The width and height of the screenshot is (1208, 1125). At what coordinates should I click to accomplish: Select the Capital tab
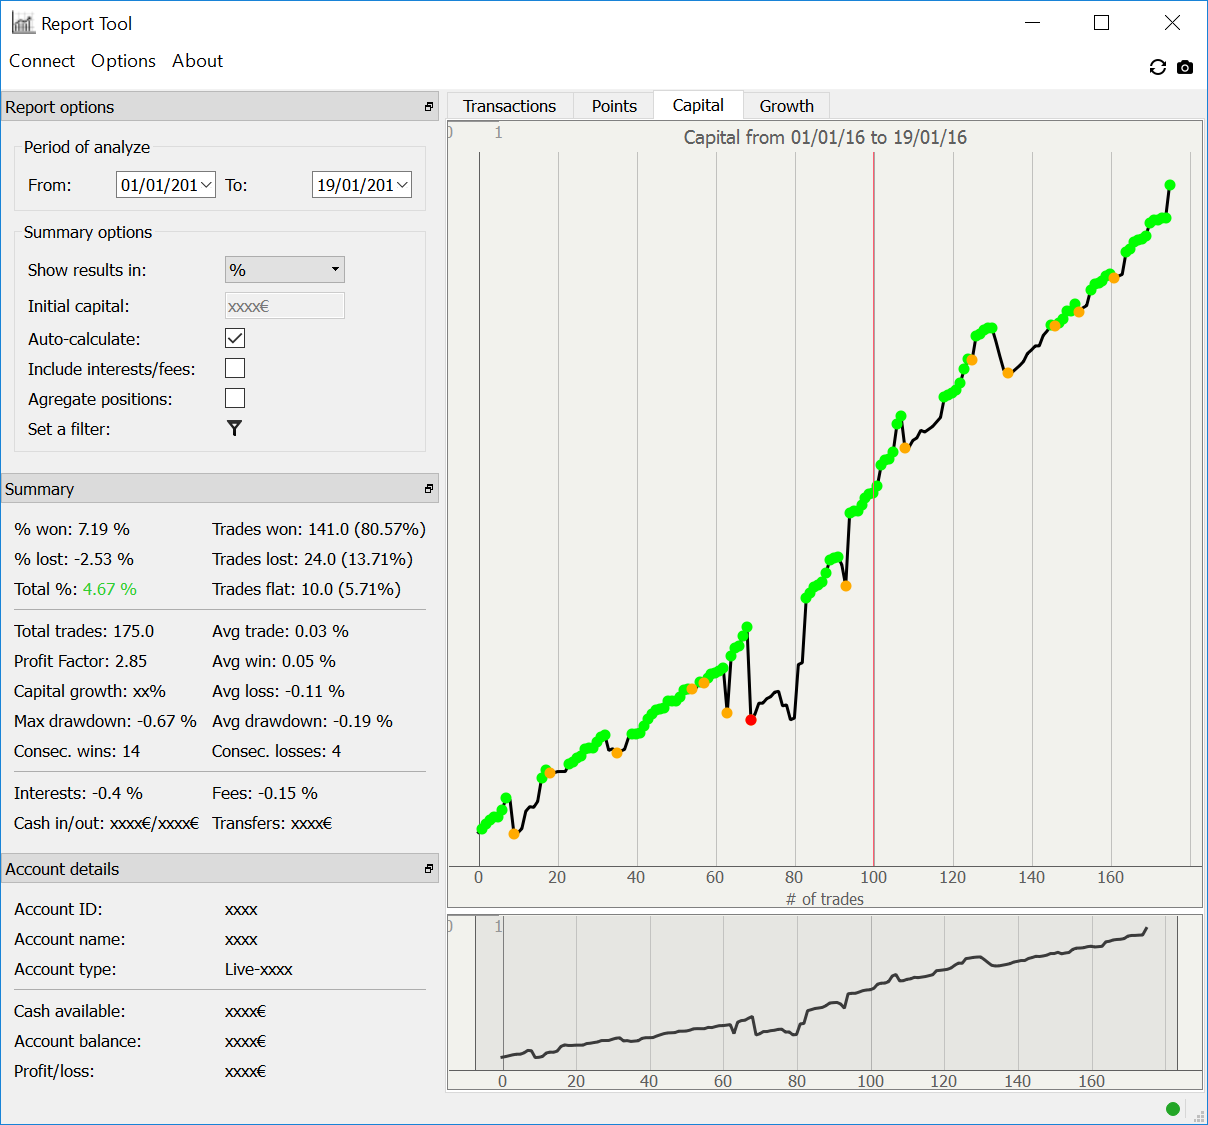[698, 105]
